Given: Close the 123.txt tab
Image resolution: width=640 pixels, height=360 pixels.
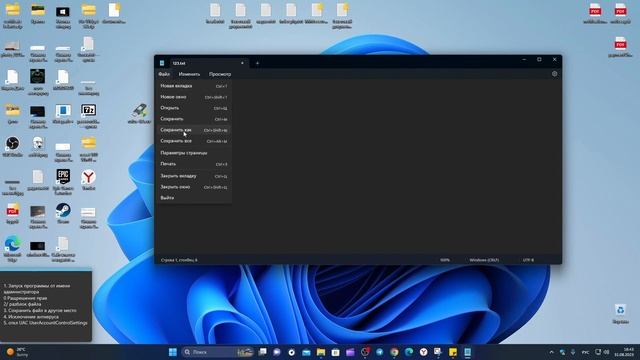Looking at the screenshot, I should (242, 63).
